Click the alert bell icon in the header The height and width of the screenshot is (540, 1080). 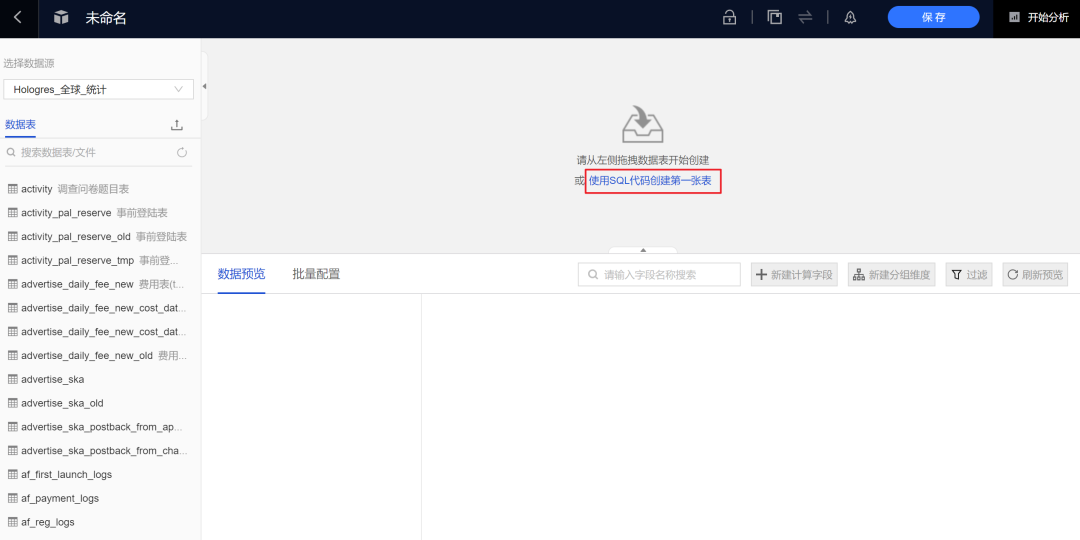tap(850, 18)
